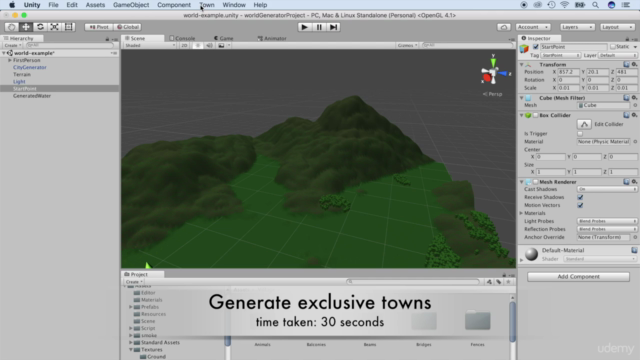The width and height of the screenshot is (640, 360).
Task: Click the Mesh object picker circle
Action: tap(635, 105)
